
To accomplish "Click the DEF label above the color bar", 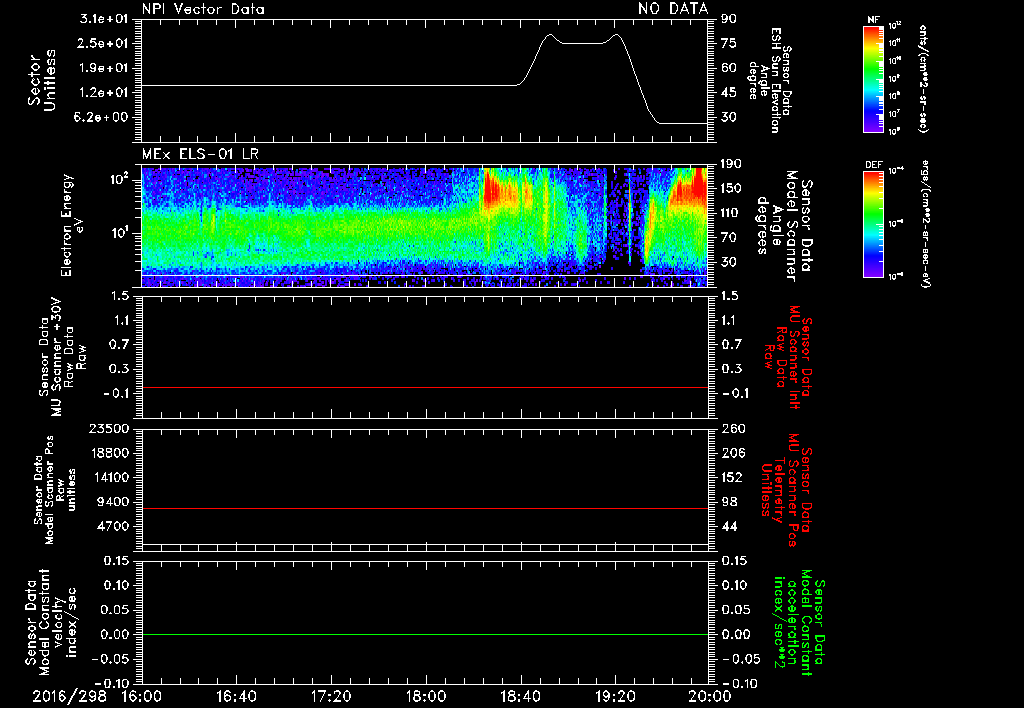I will (873, 165).
